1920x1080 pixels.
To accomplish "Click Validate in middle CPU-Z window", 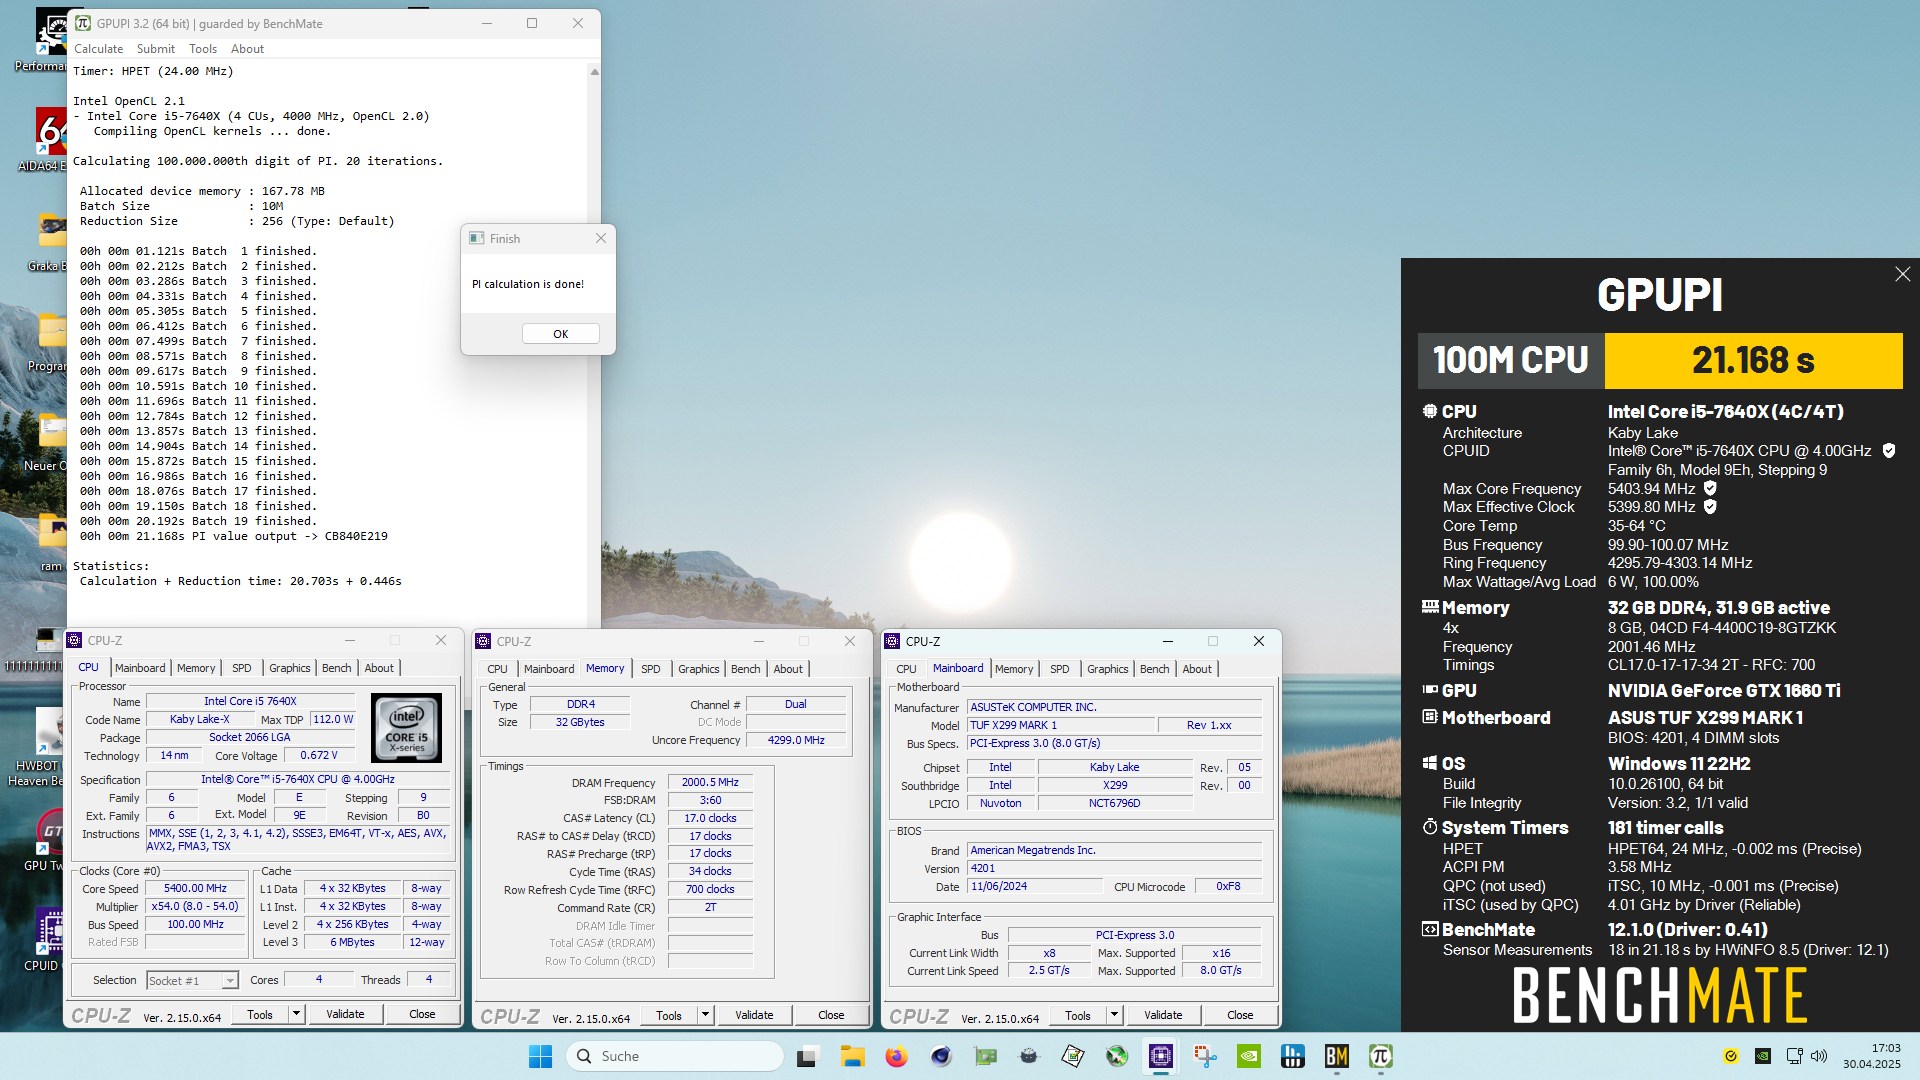I will (x=754, y=1015).
